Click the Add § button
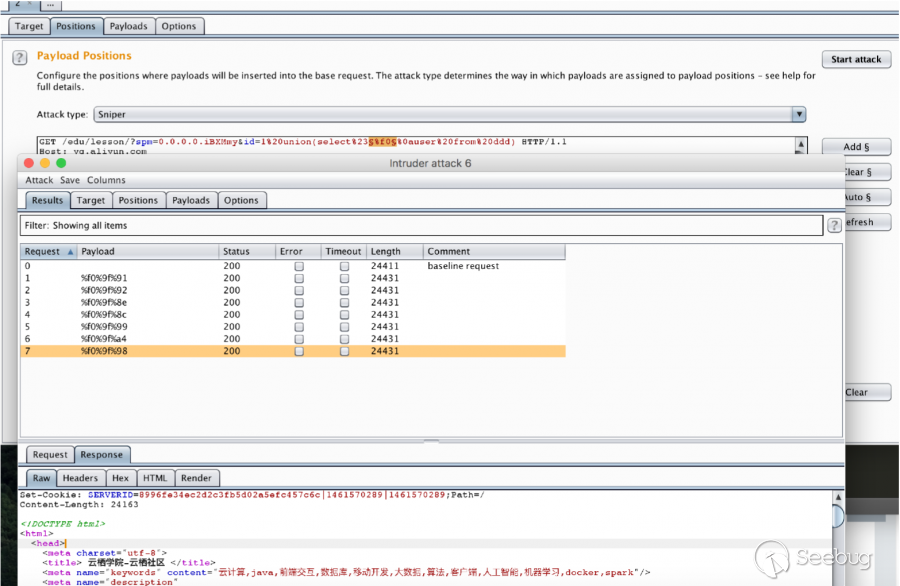The image size is (900, 586). pyautogui.click(x=856, y=147)
